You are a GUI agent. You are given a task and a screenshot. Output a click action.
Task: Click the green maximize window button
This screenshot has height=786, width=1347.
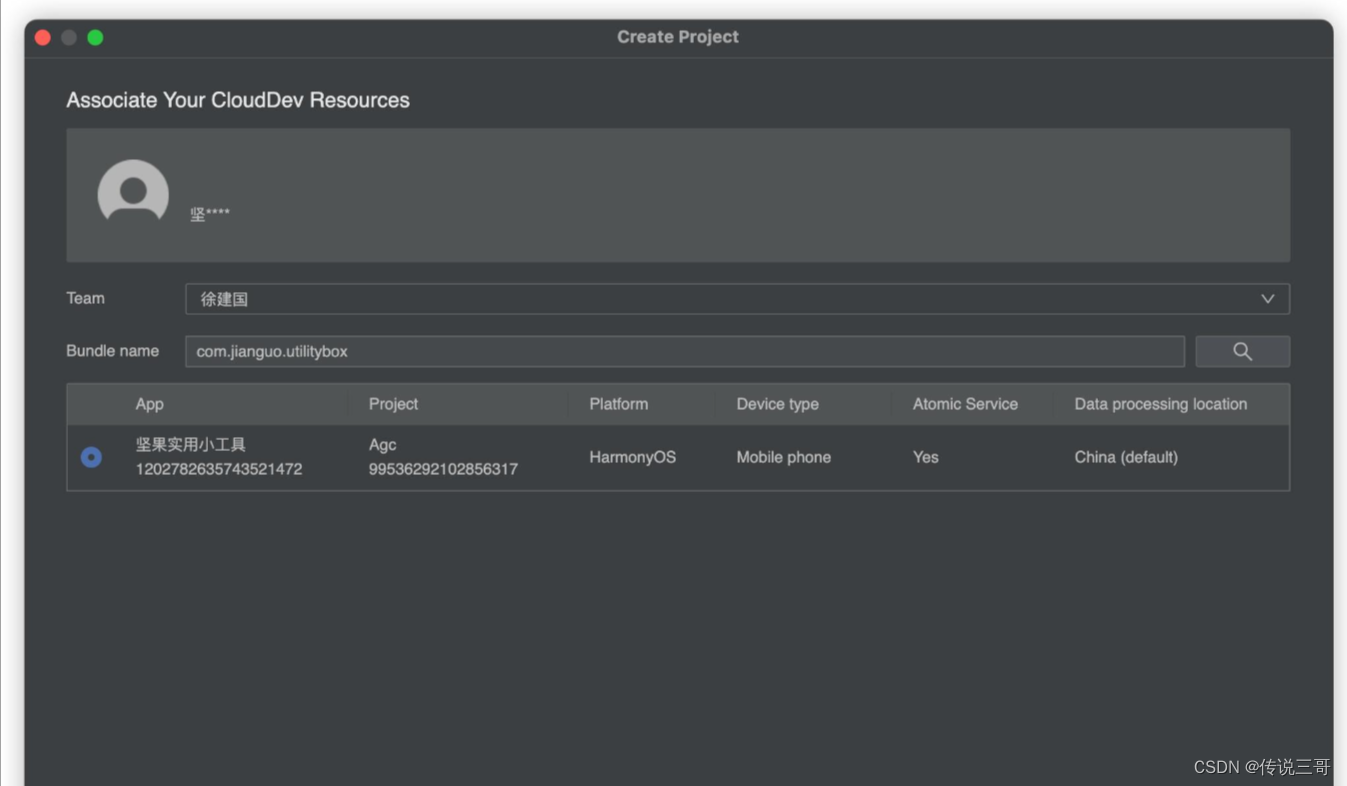point(95,37)
